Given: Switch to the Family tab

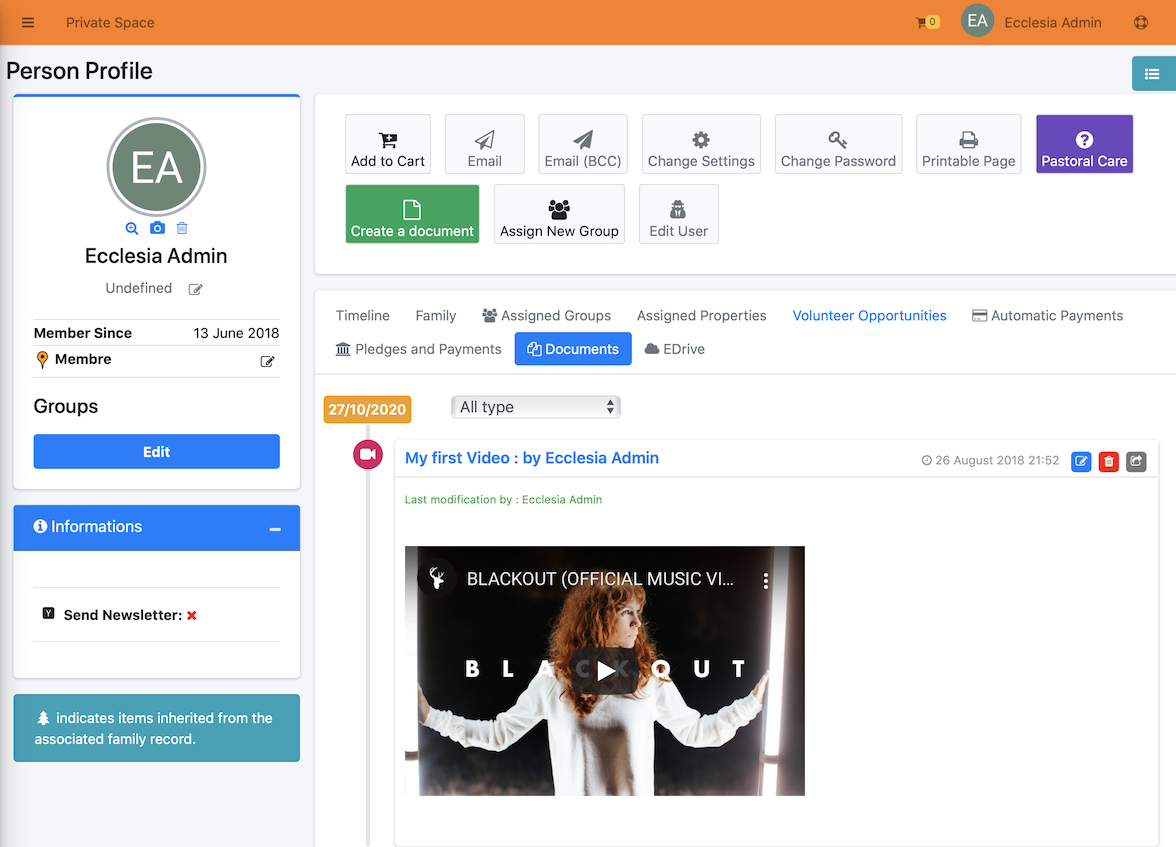Looking at the screenshot, I should pos(436,316).
